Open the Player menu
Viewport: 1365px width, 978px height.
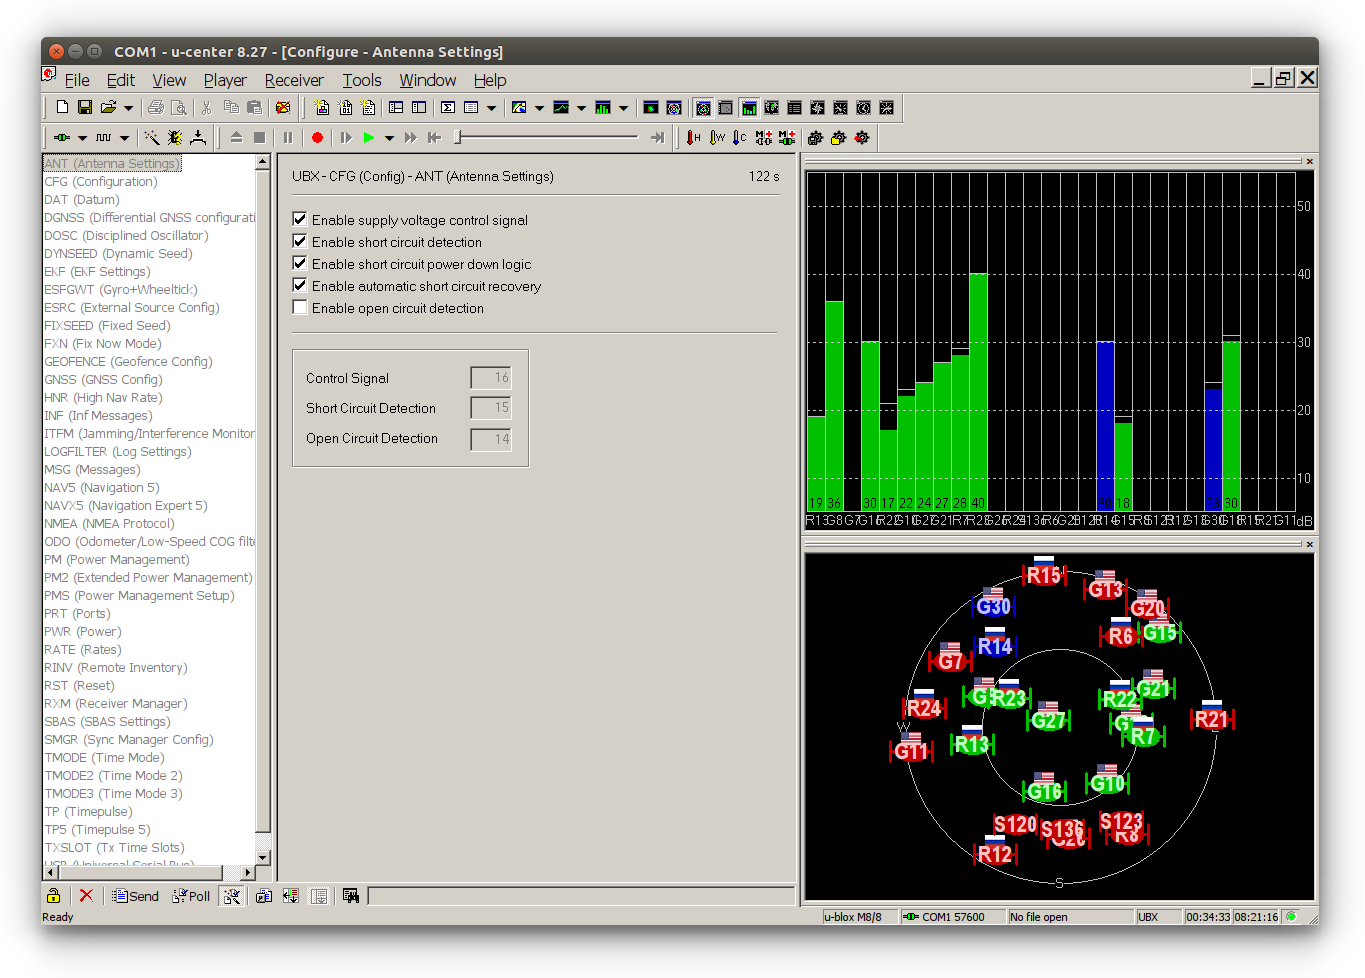point(225,80)
